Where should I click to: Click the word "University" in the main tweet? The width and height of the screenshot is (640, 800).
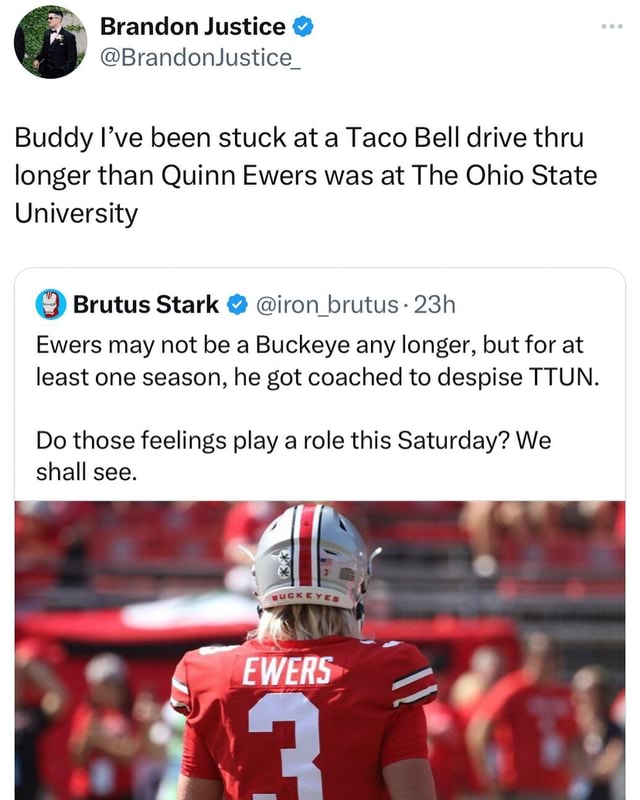point(76,214)
